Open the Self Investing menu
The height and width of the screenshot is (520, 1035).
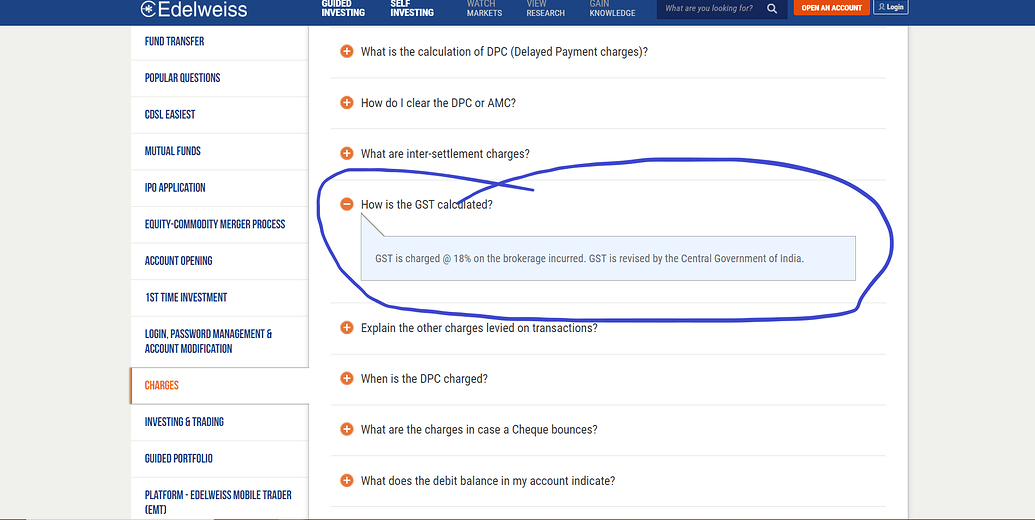pos(411,8)
